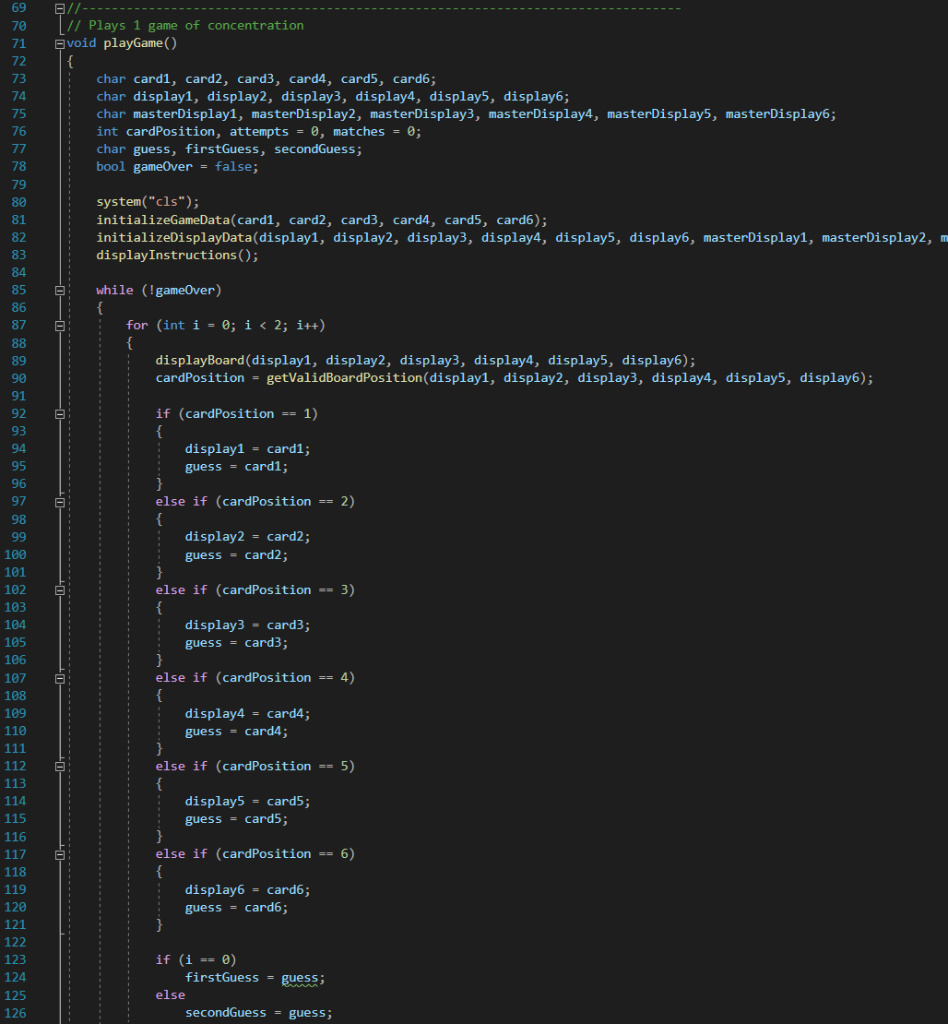Click line number 79
This screenshot has height=1024, width=948.
click(19, 185)
